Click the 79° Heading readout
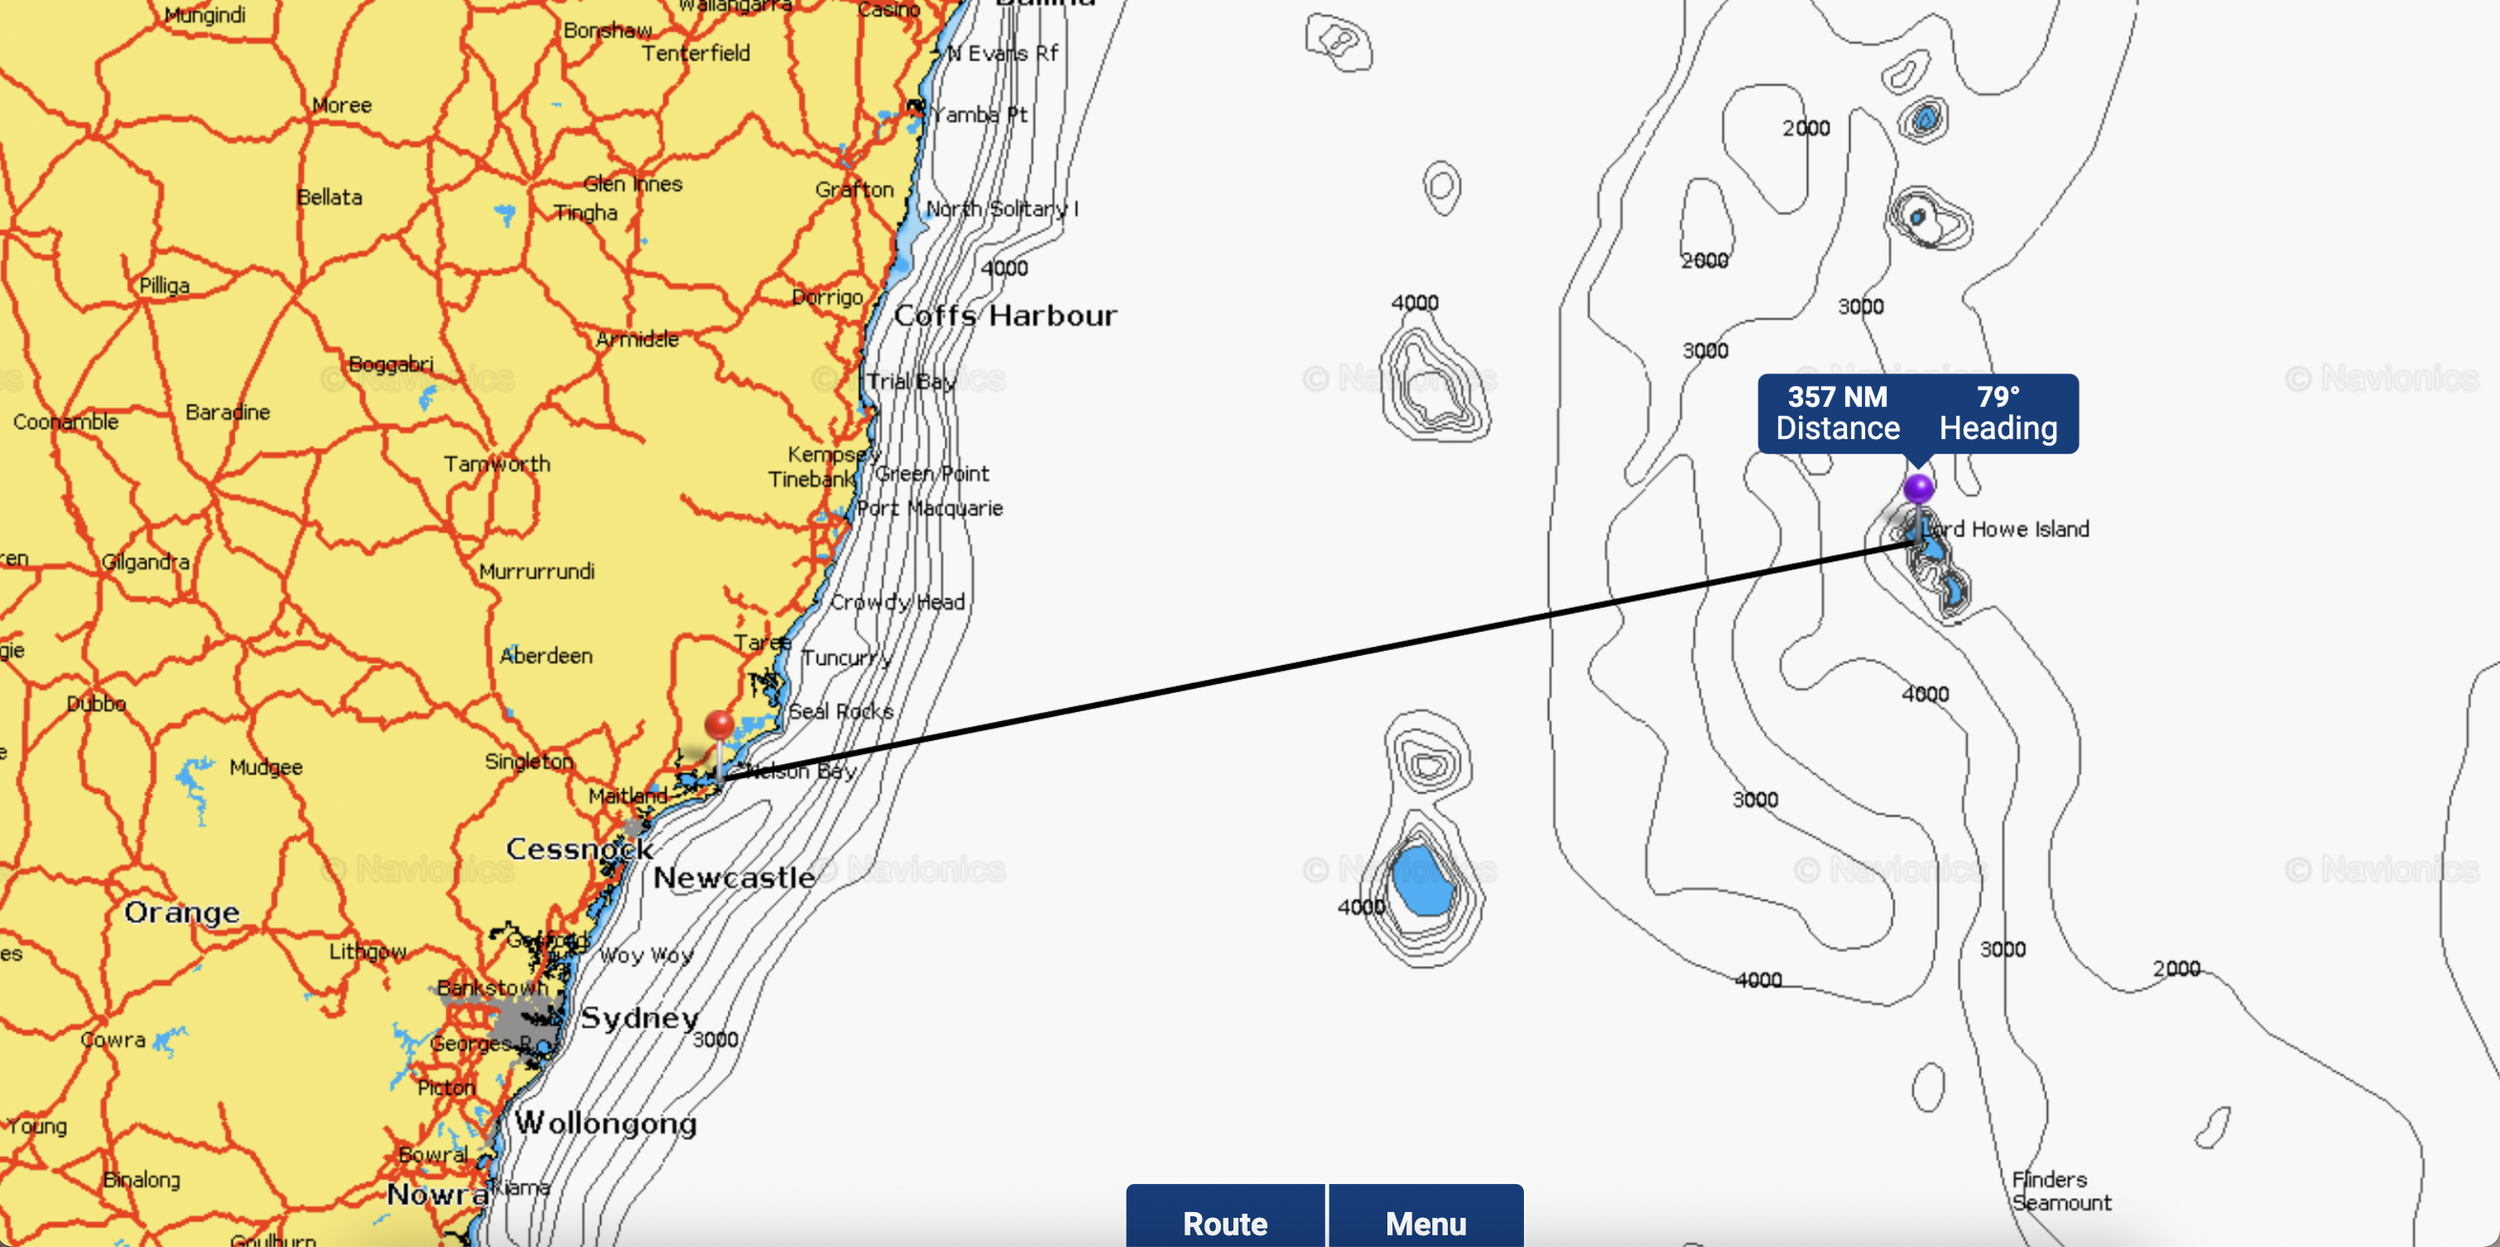The width and height of the screenshot is (2500, 1247). coord(1998,413)
